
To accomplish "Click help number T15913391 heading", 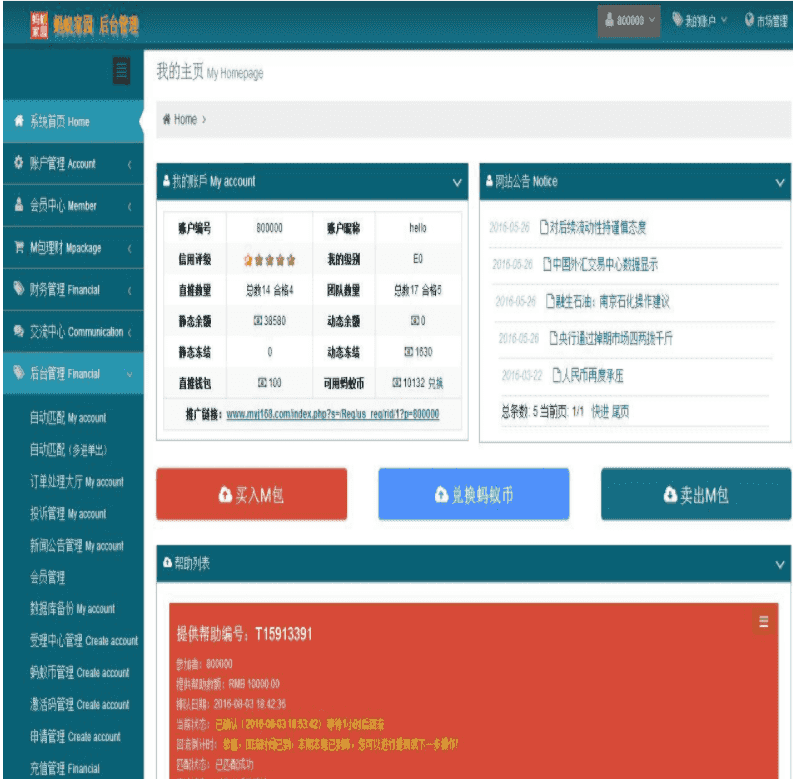I will click(x=244, y=634).
